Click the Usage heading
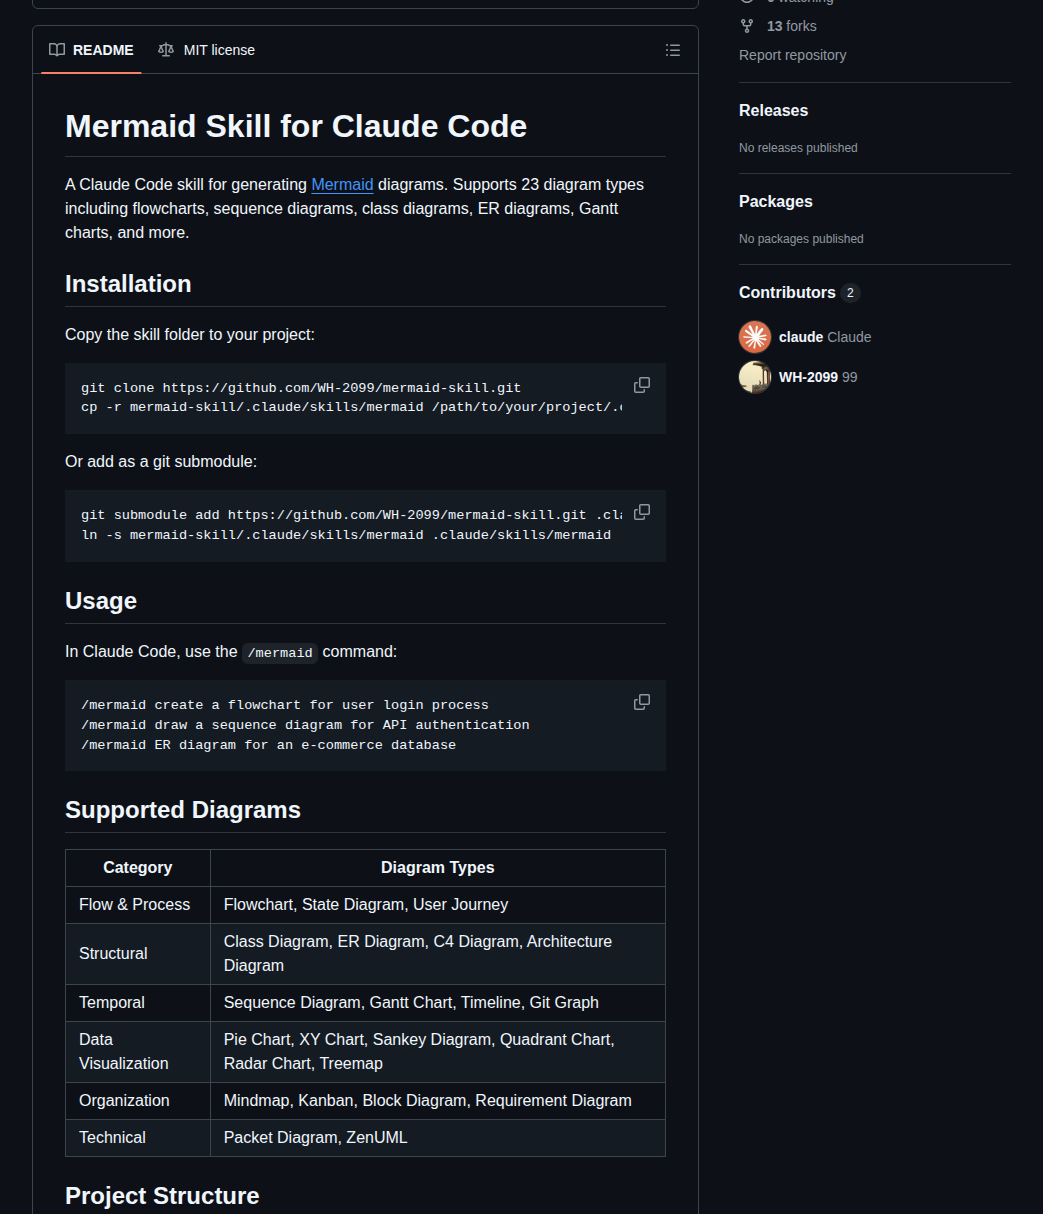This screenshot has height=1214, width=1043. click(x=101, y=601)
